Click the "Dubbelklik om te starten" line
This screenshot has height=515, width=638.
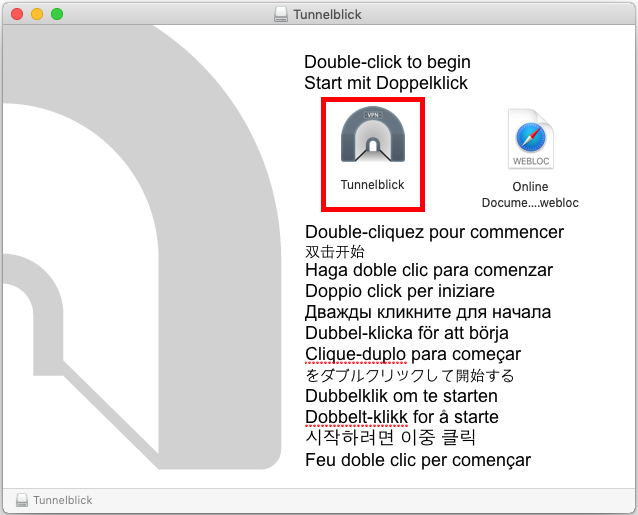click(401, 396)
